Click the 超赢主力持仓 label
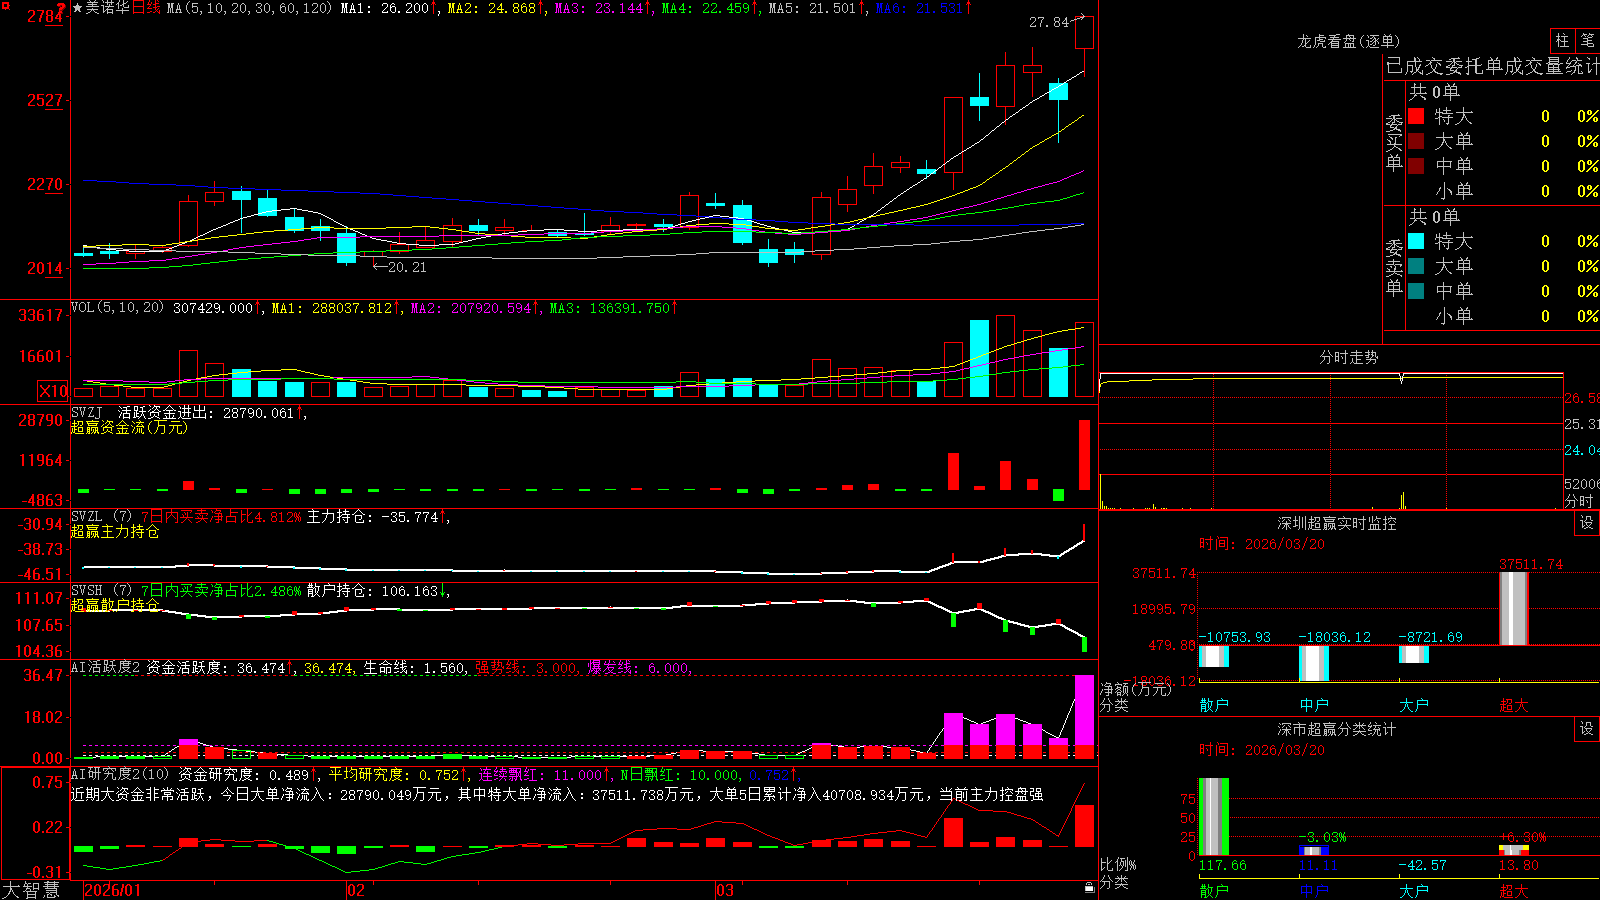1600x900 pixels. (x=115, y=531)
